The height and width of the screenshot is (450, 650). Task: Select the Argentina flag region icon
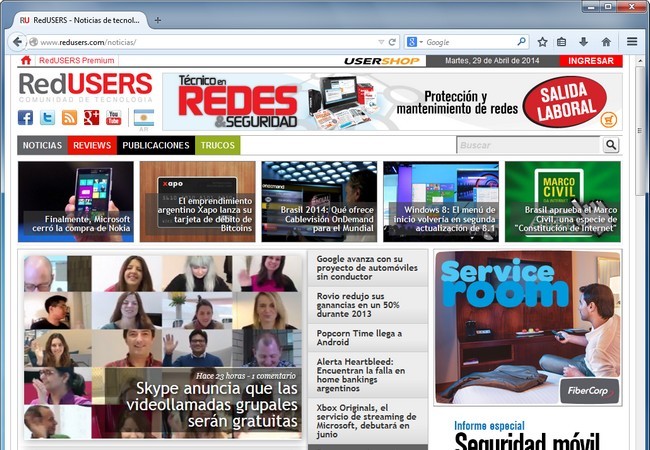click(144, 118)
